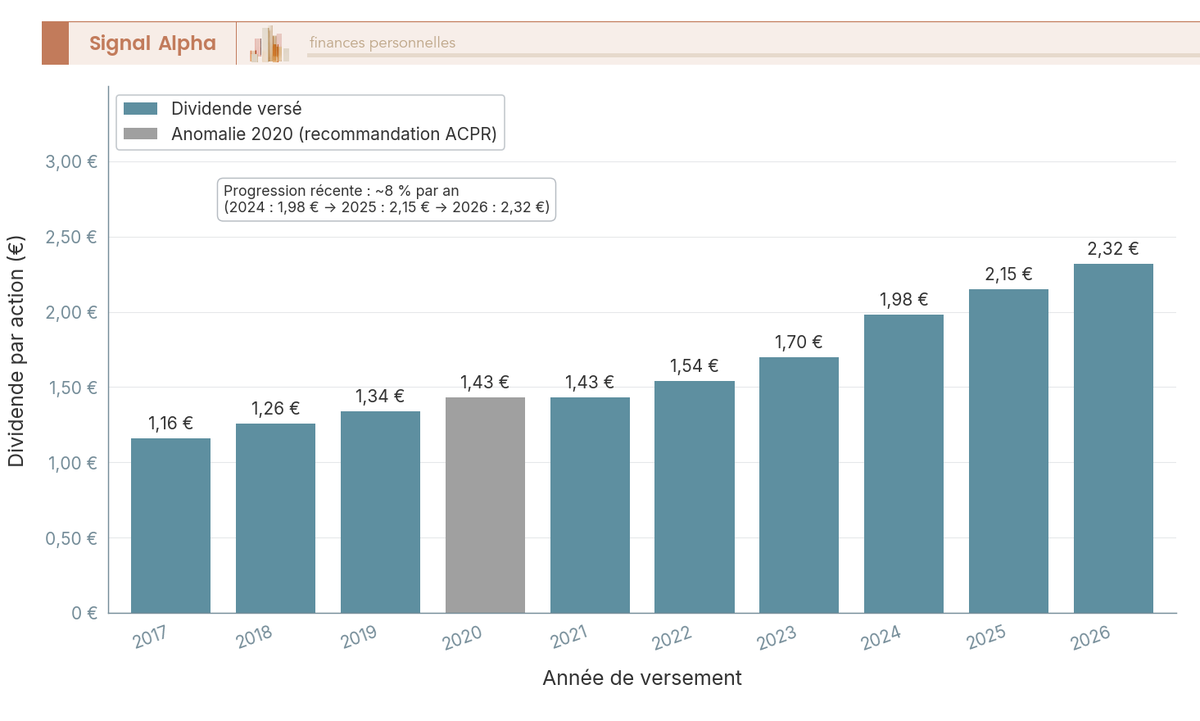Click the '2,32 €' label above the 2026 bar
Image resolution: width=1200 pixels, height=721 pixels.
(1114, 249)
